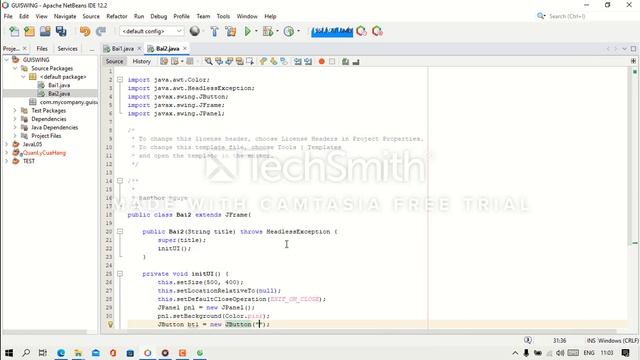The image size is (640, 360).
Task: Click the Undo arrow icon
Action: pyautogui.click(x=85, y=31)
